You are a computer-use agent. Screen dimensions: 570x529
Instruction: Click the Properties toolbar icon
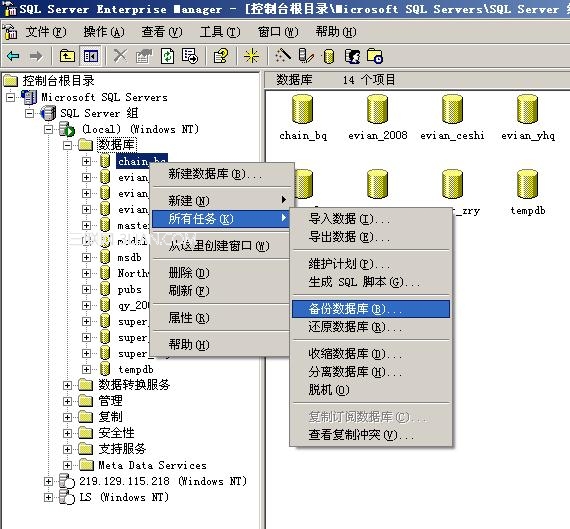pyautogui.click(x=144, y=56)
